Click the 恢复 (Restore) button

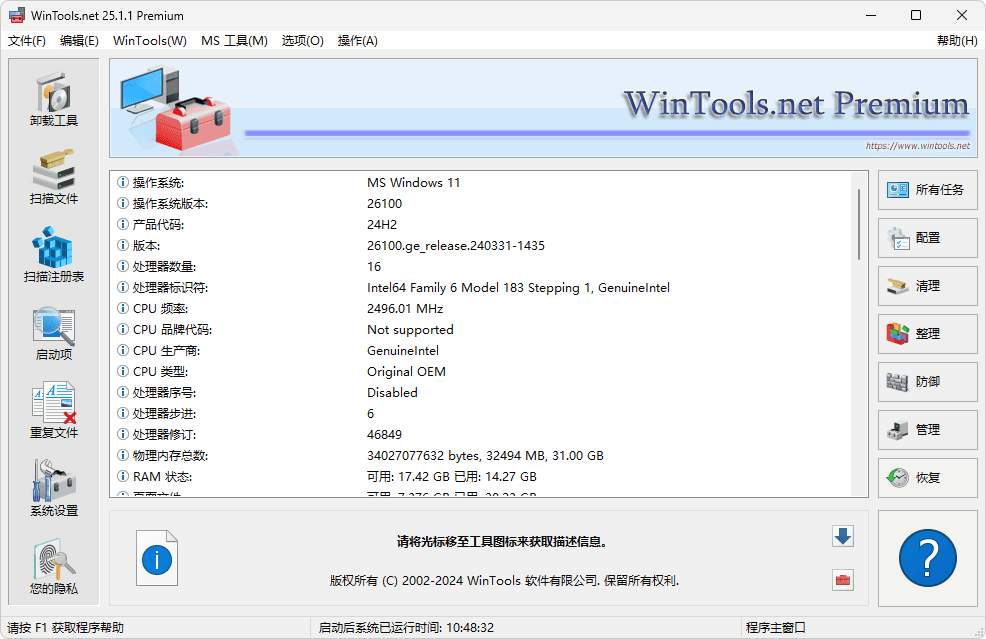point(928,478)
